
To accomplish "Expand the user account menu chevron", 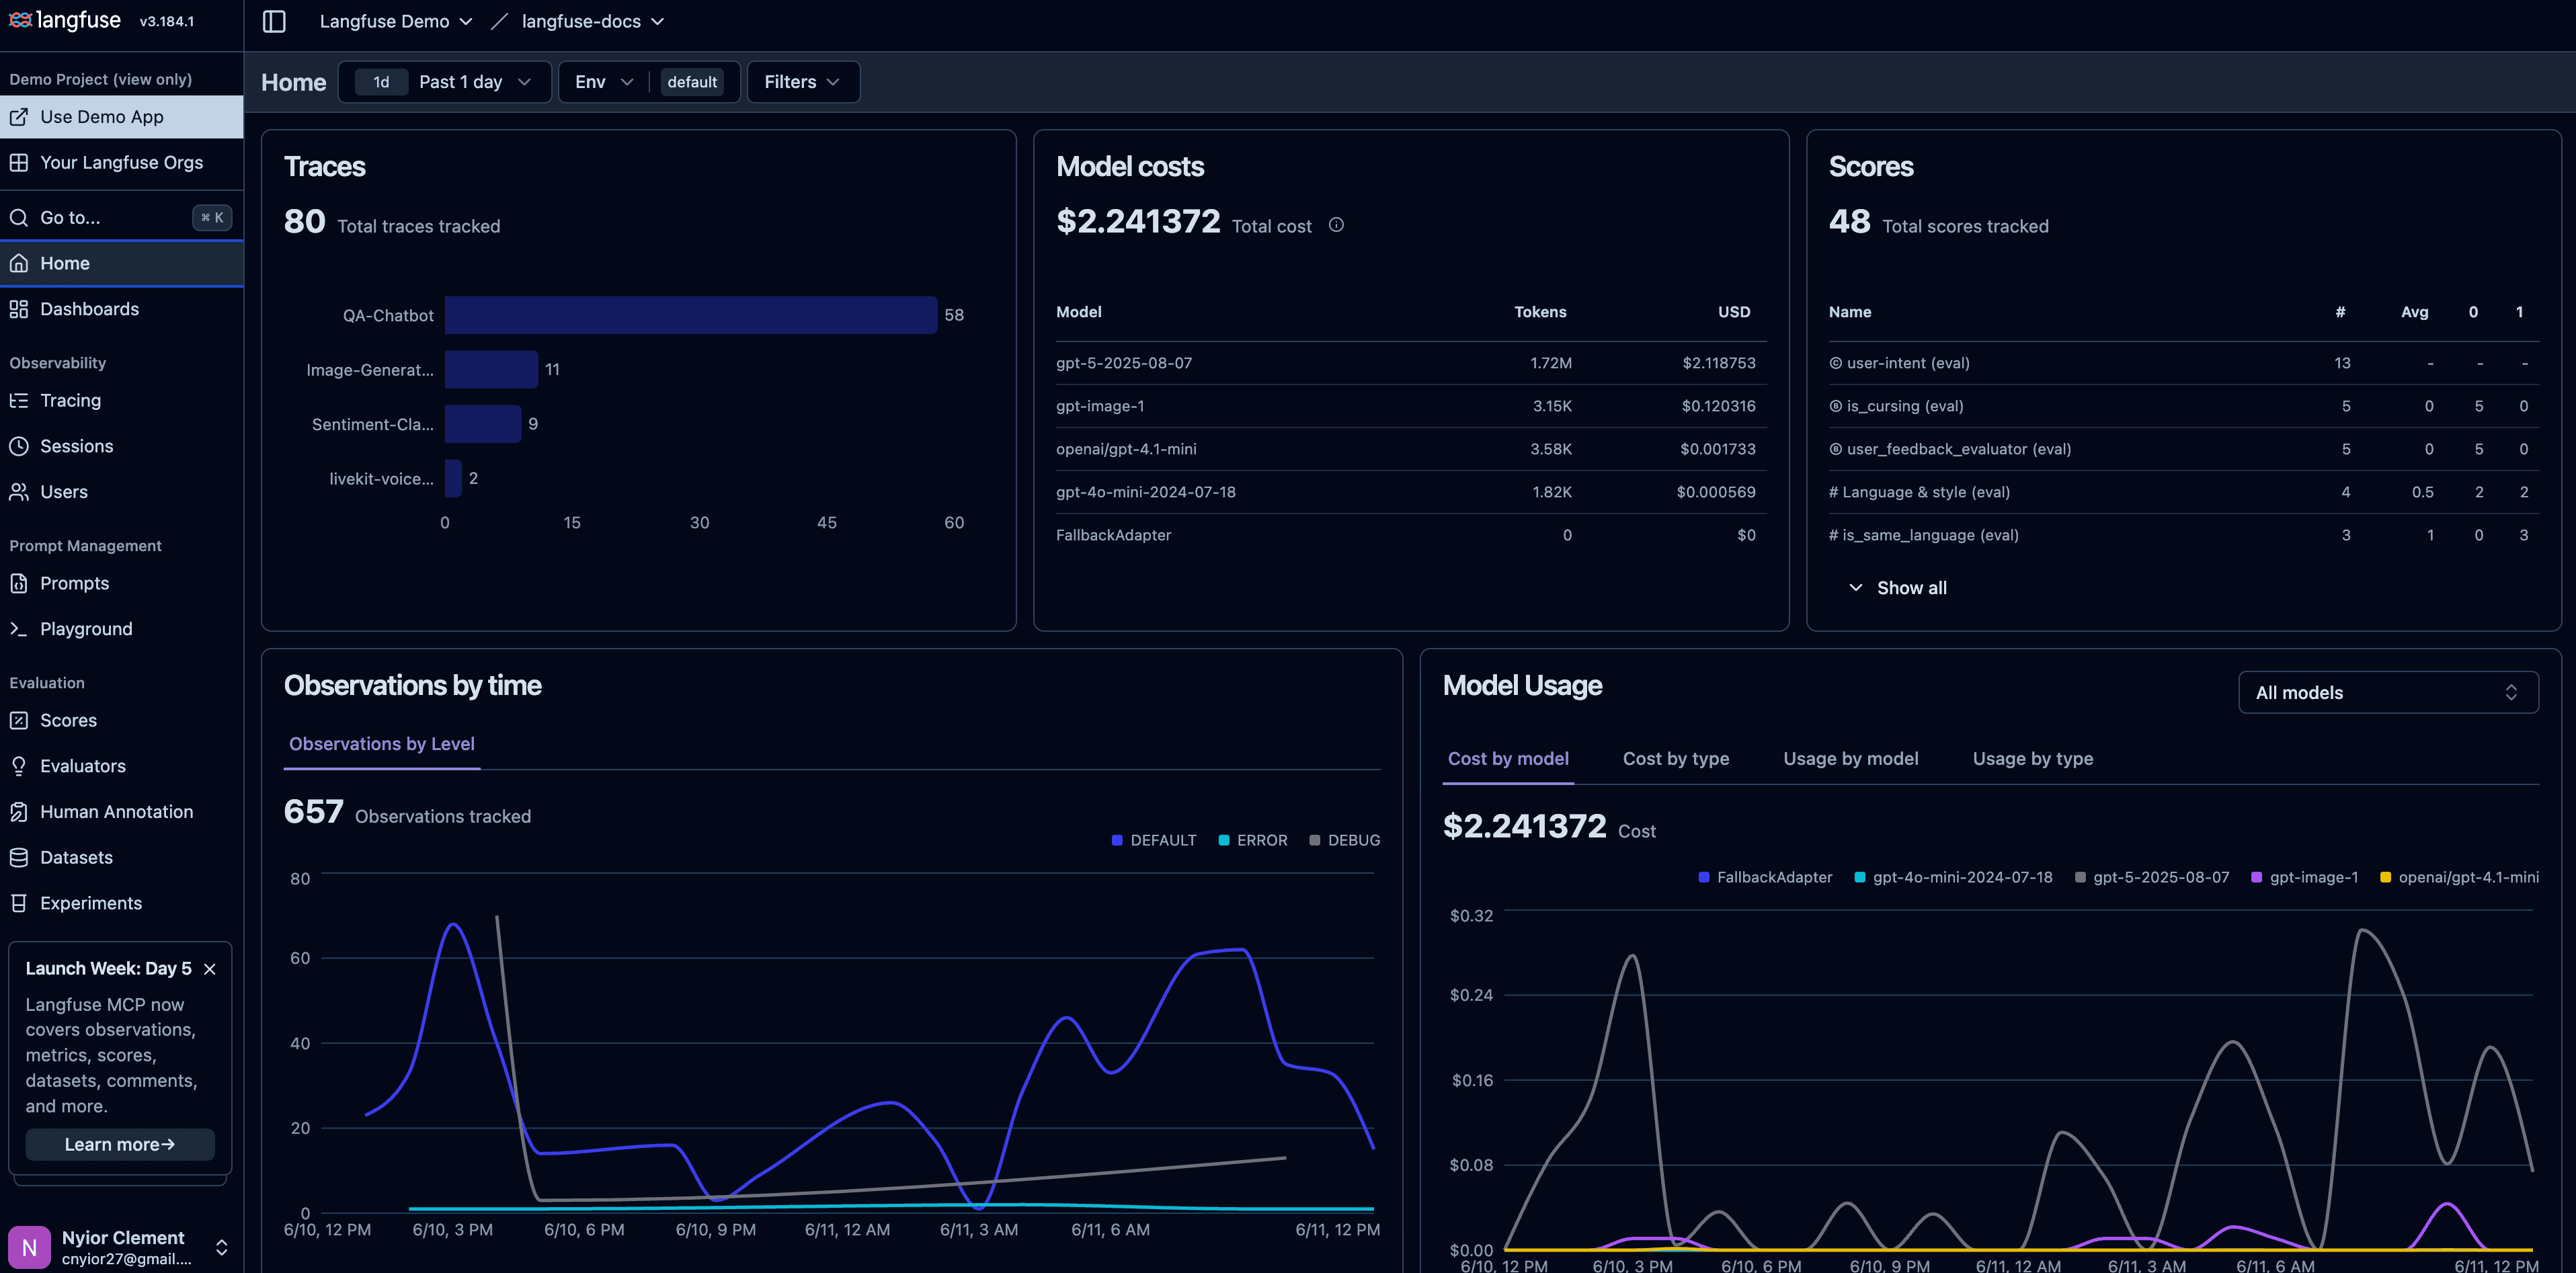I will pyautogui.click(x=222, y=1247).
